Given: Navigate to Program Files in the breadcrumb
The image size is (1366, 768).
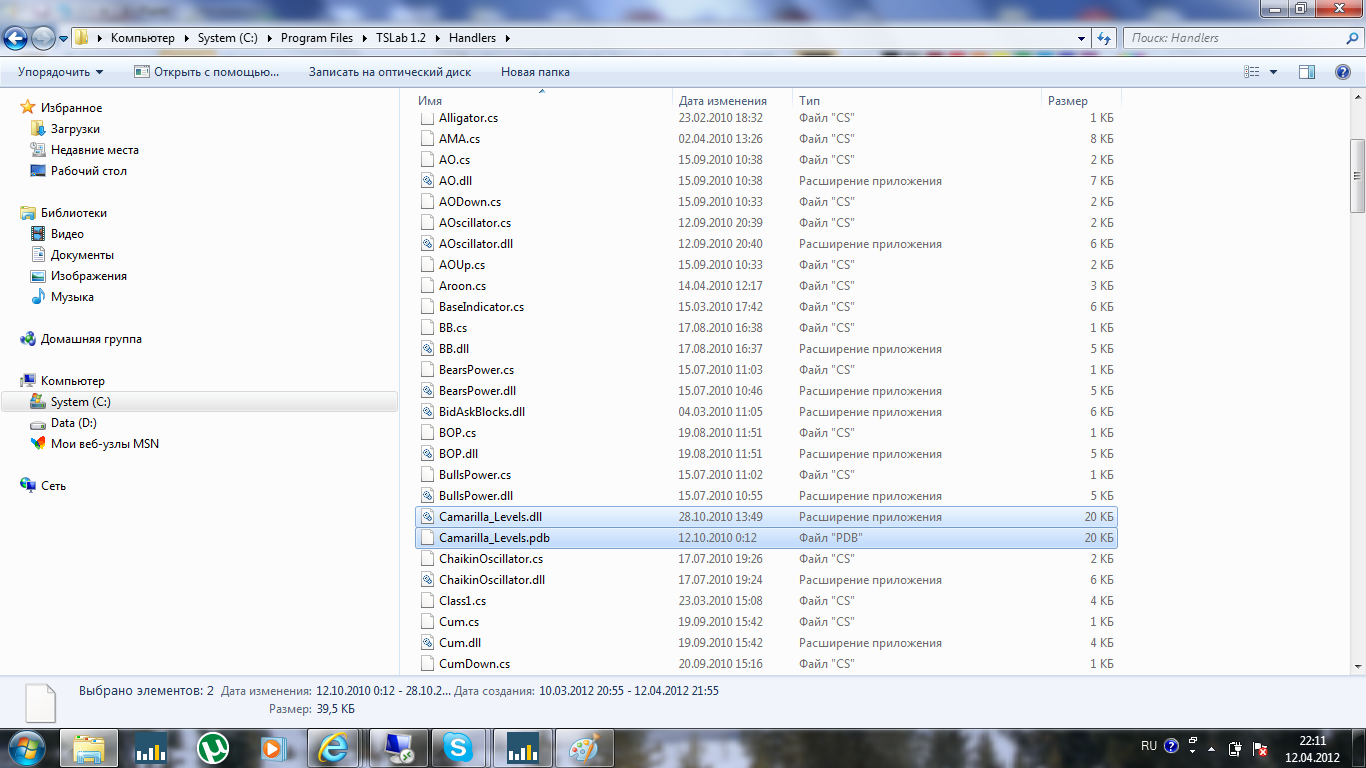Looking at the screenshot, I should [317, 38].
